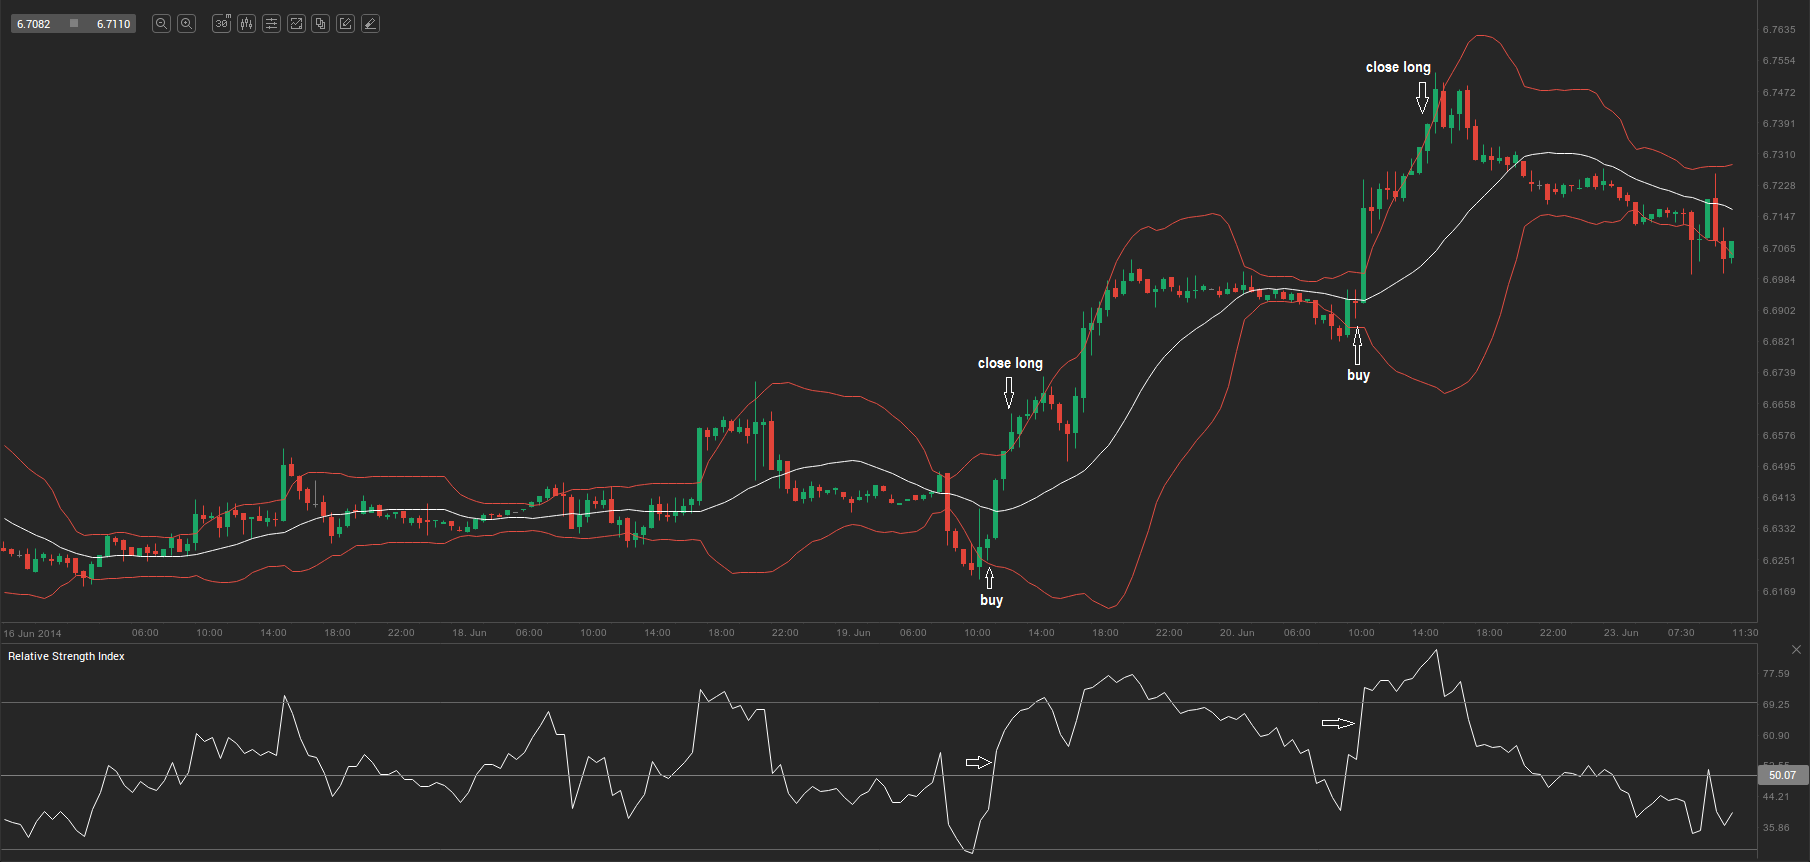Select the 50.07 RSI value marker
Image resolution: width=1810 pixels, height=862 pixels.
pos(1782,775)
